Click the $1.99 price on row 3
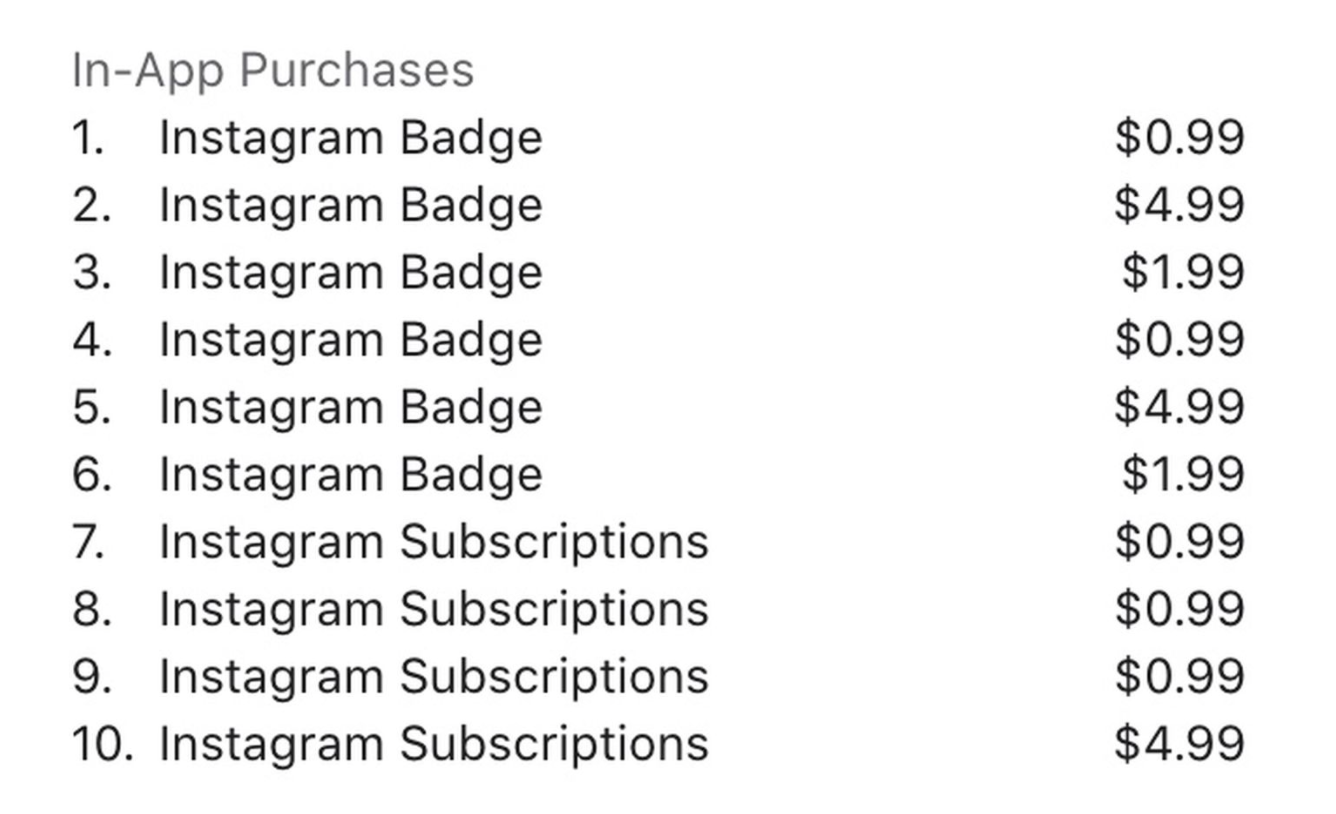Screen dimensions: 1336x814 coord(1182,272)
